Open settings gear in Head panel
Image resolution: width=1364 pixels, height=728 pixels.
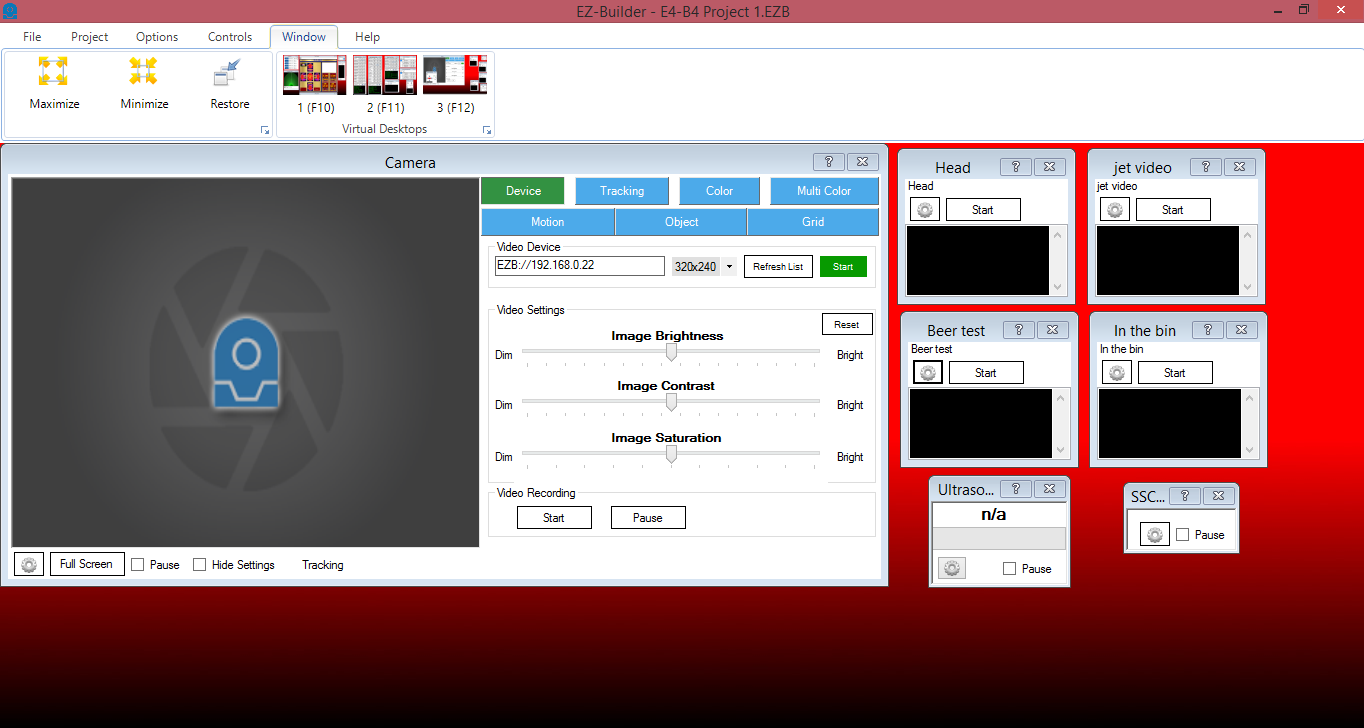pos(925,210)
